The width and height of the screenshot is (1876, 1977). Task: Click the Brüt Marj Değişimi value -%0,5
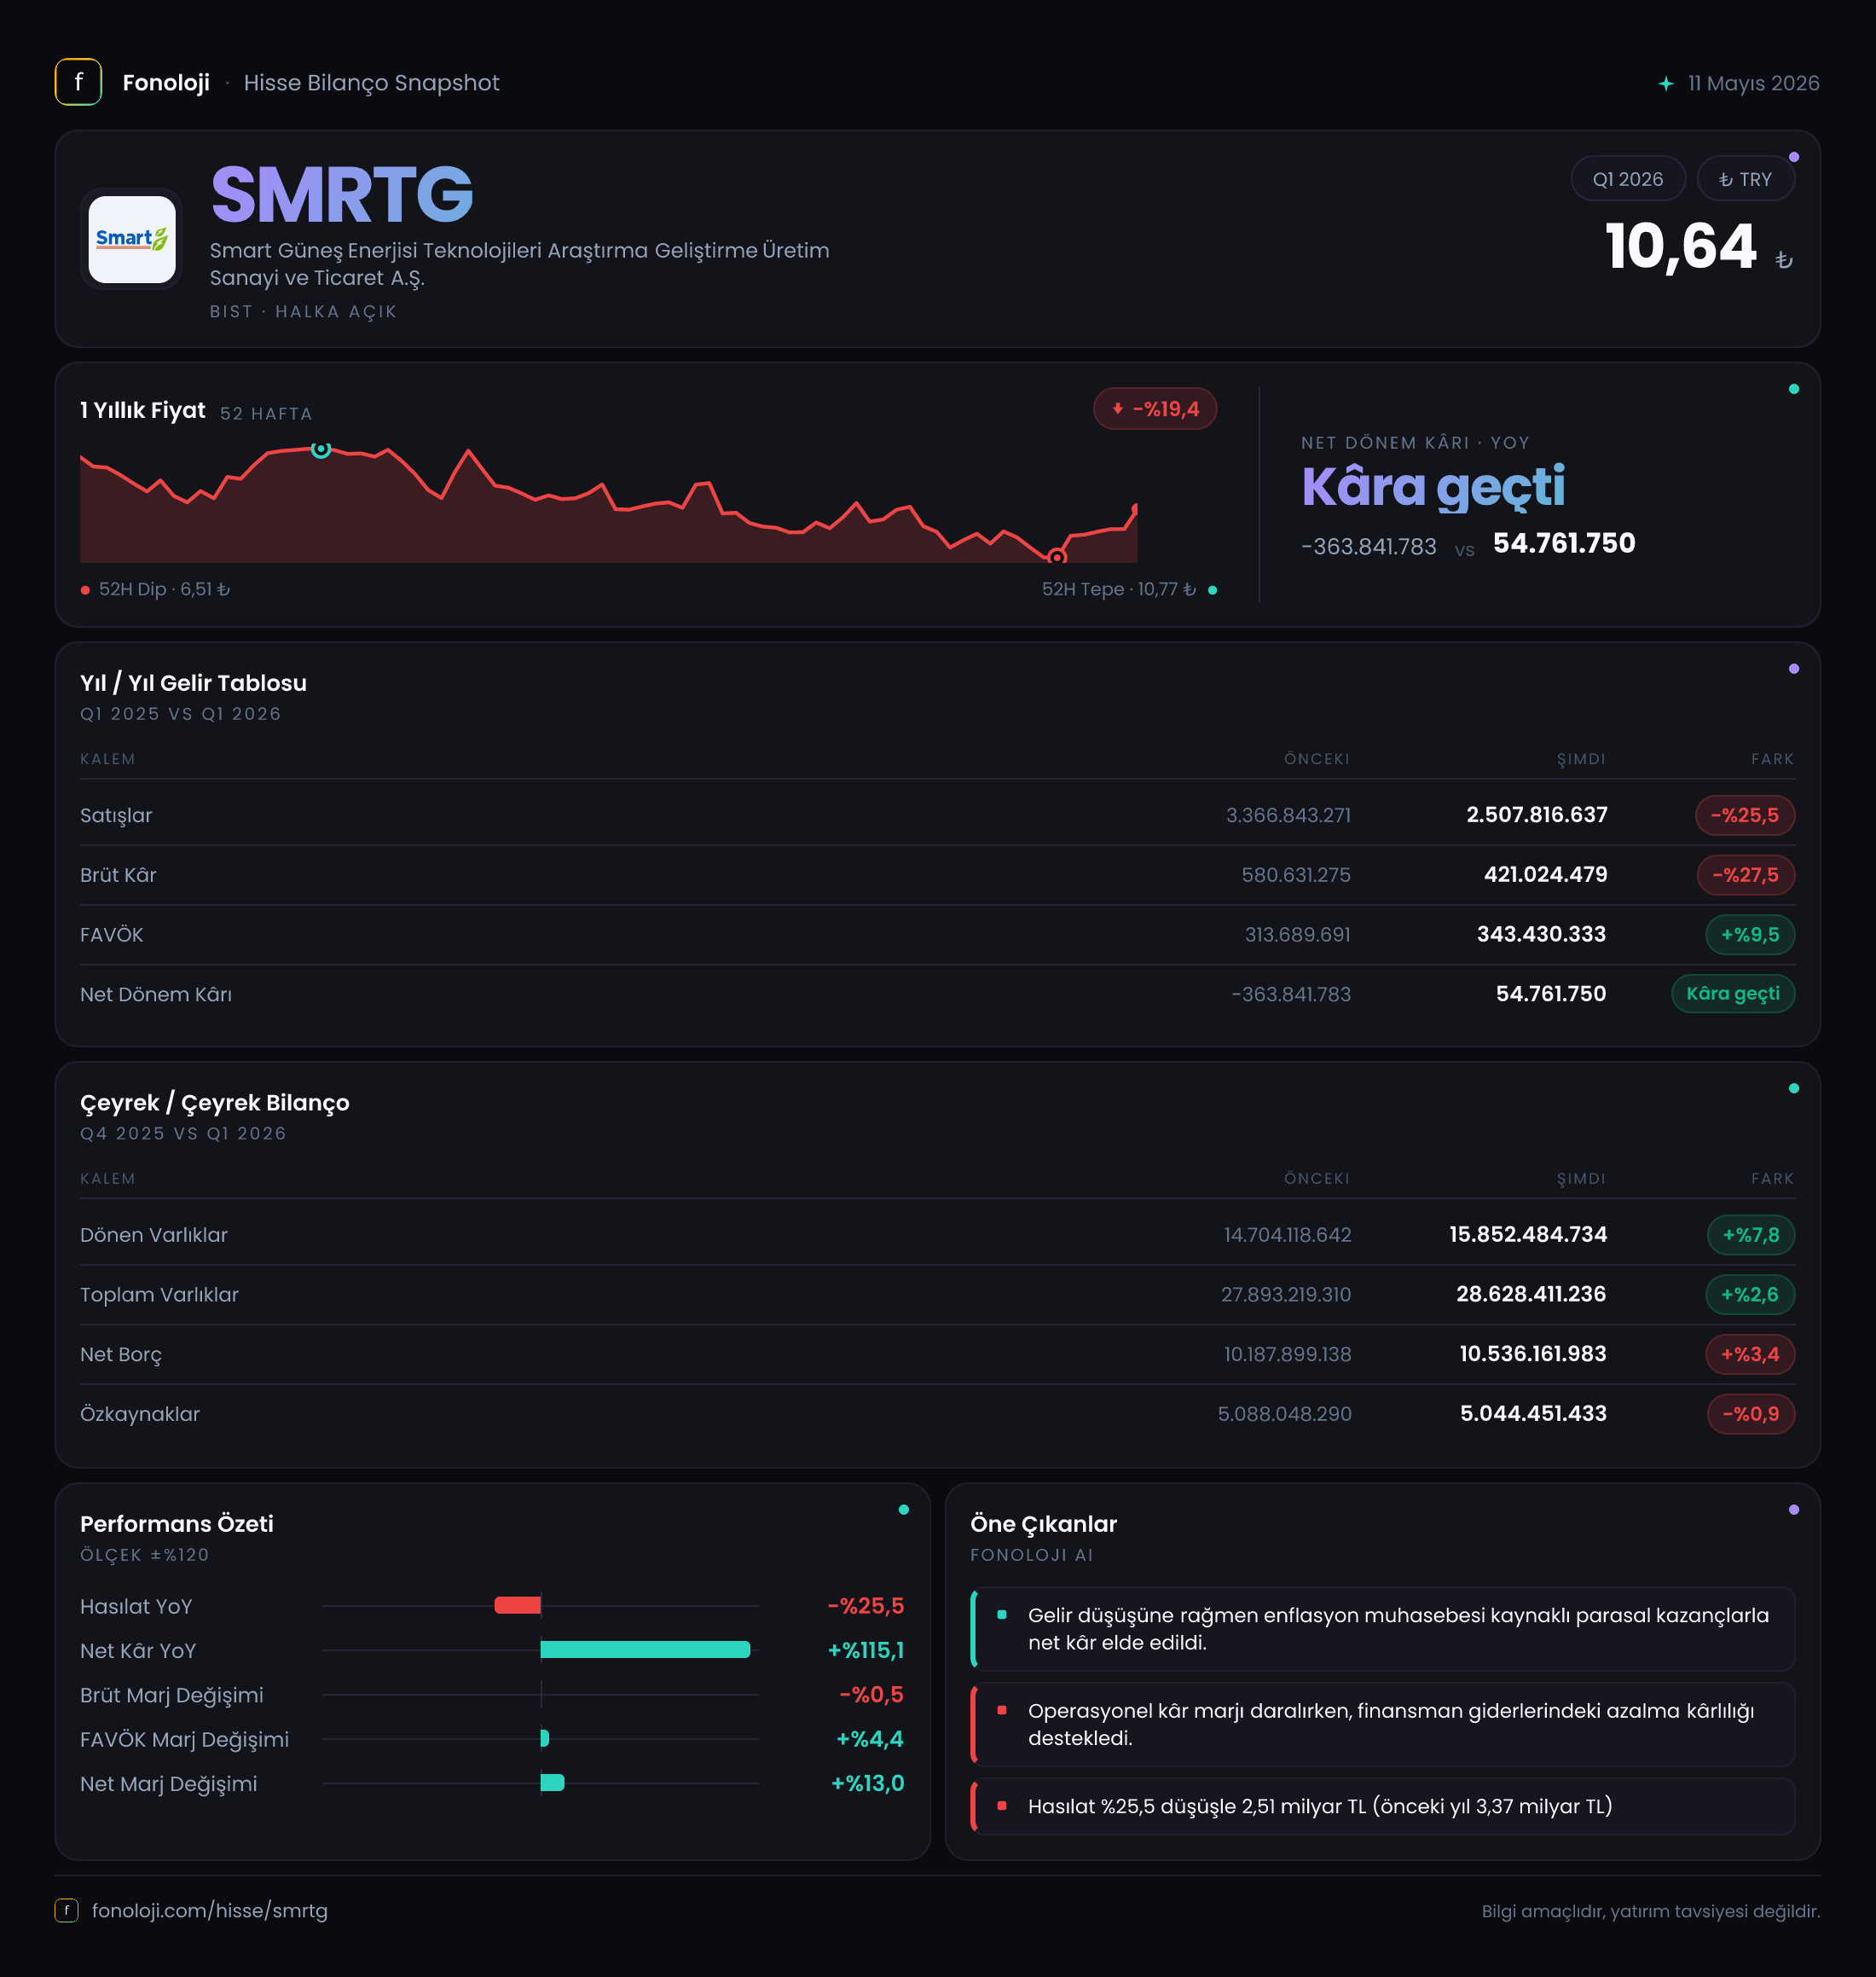871,1694
